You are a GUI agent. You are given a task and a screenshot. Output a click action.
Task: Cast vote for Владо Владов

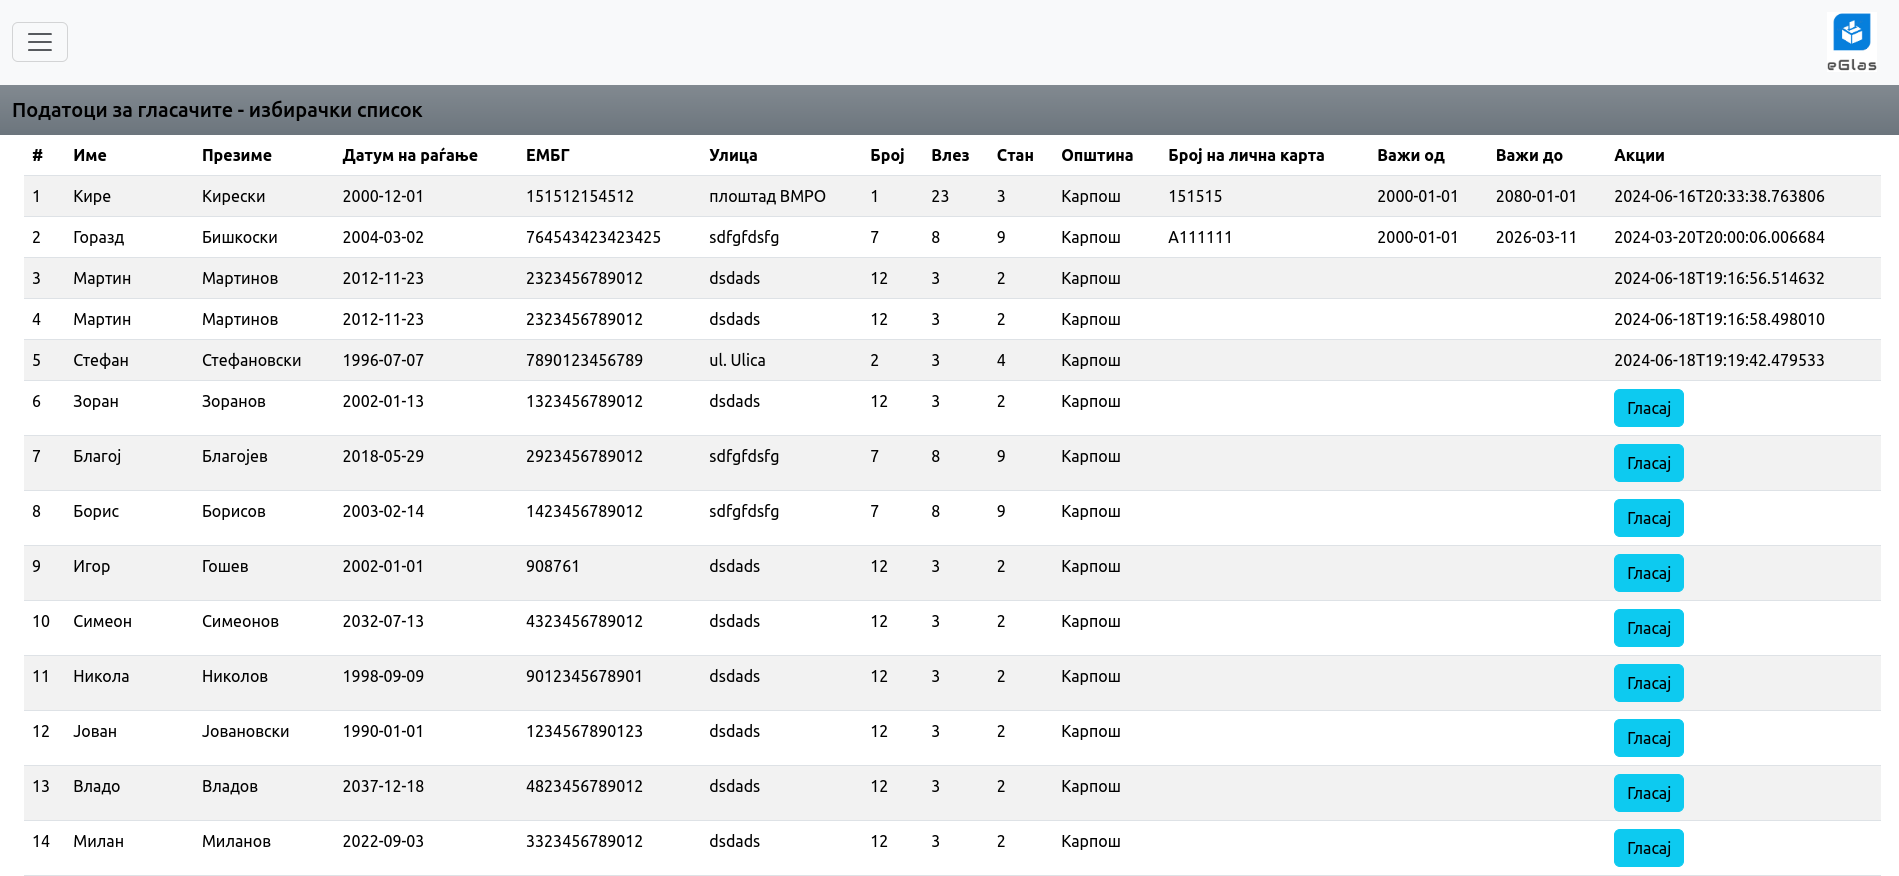click(1648, 793)
